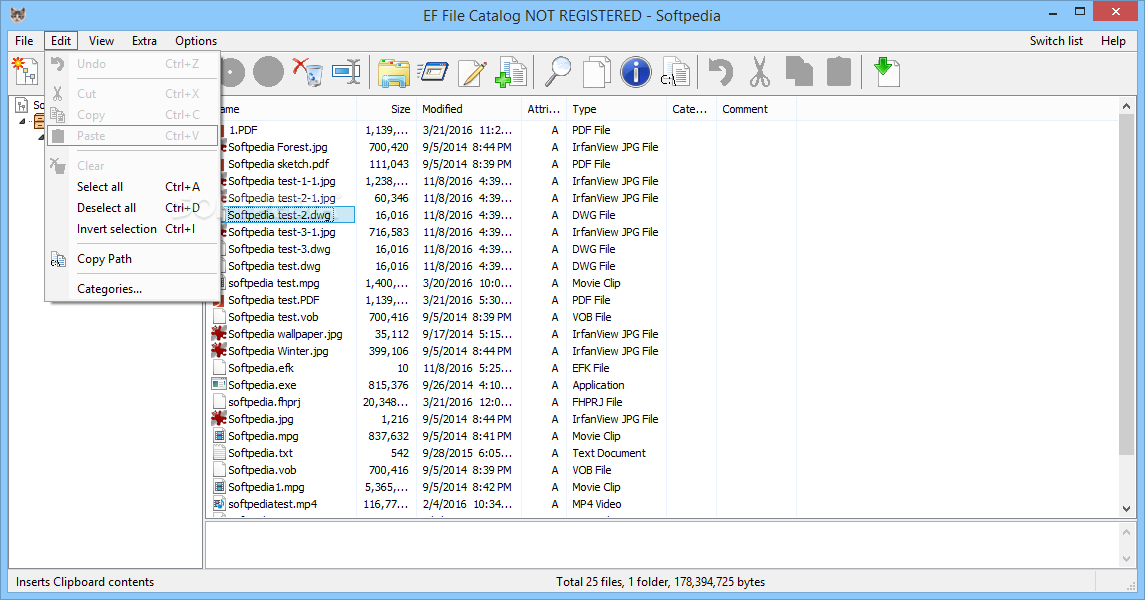
Task: Select file Softpedia sketch.pdf
Action: tap(278, 164)
